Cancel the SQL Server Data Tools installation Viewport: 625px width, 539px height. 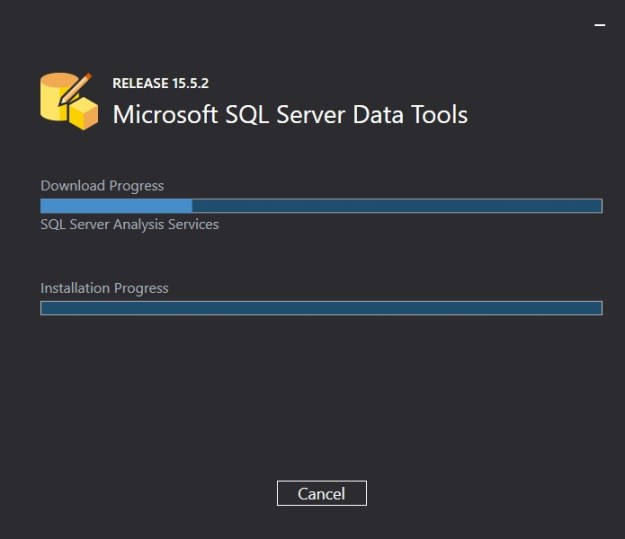[x=322, y=493]
